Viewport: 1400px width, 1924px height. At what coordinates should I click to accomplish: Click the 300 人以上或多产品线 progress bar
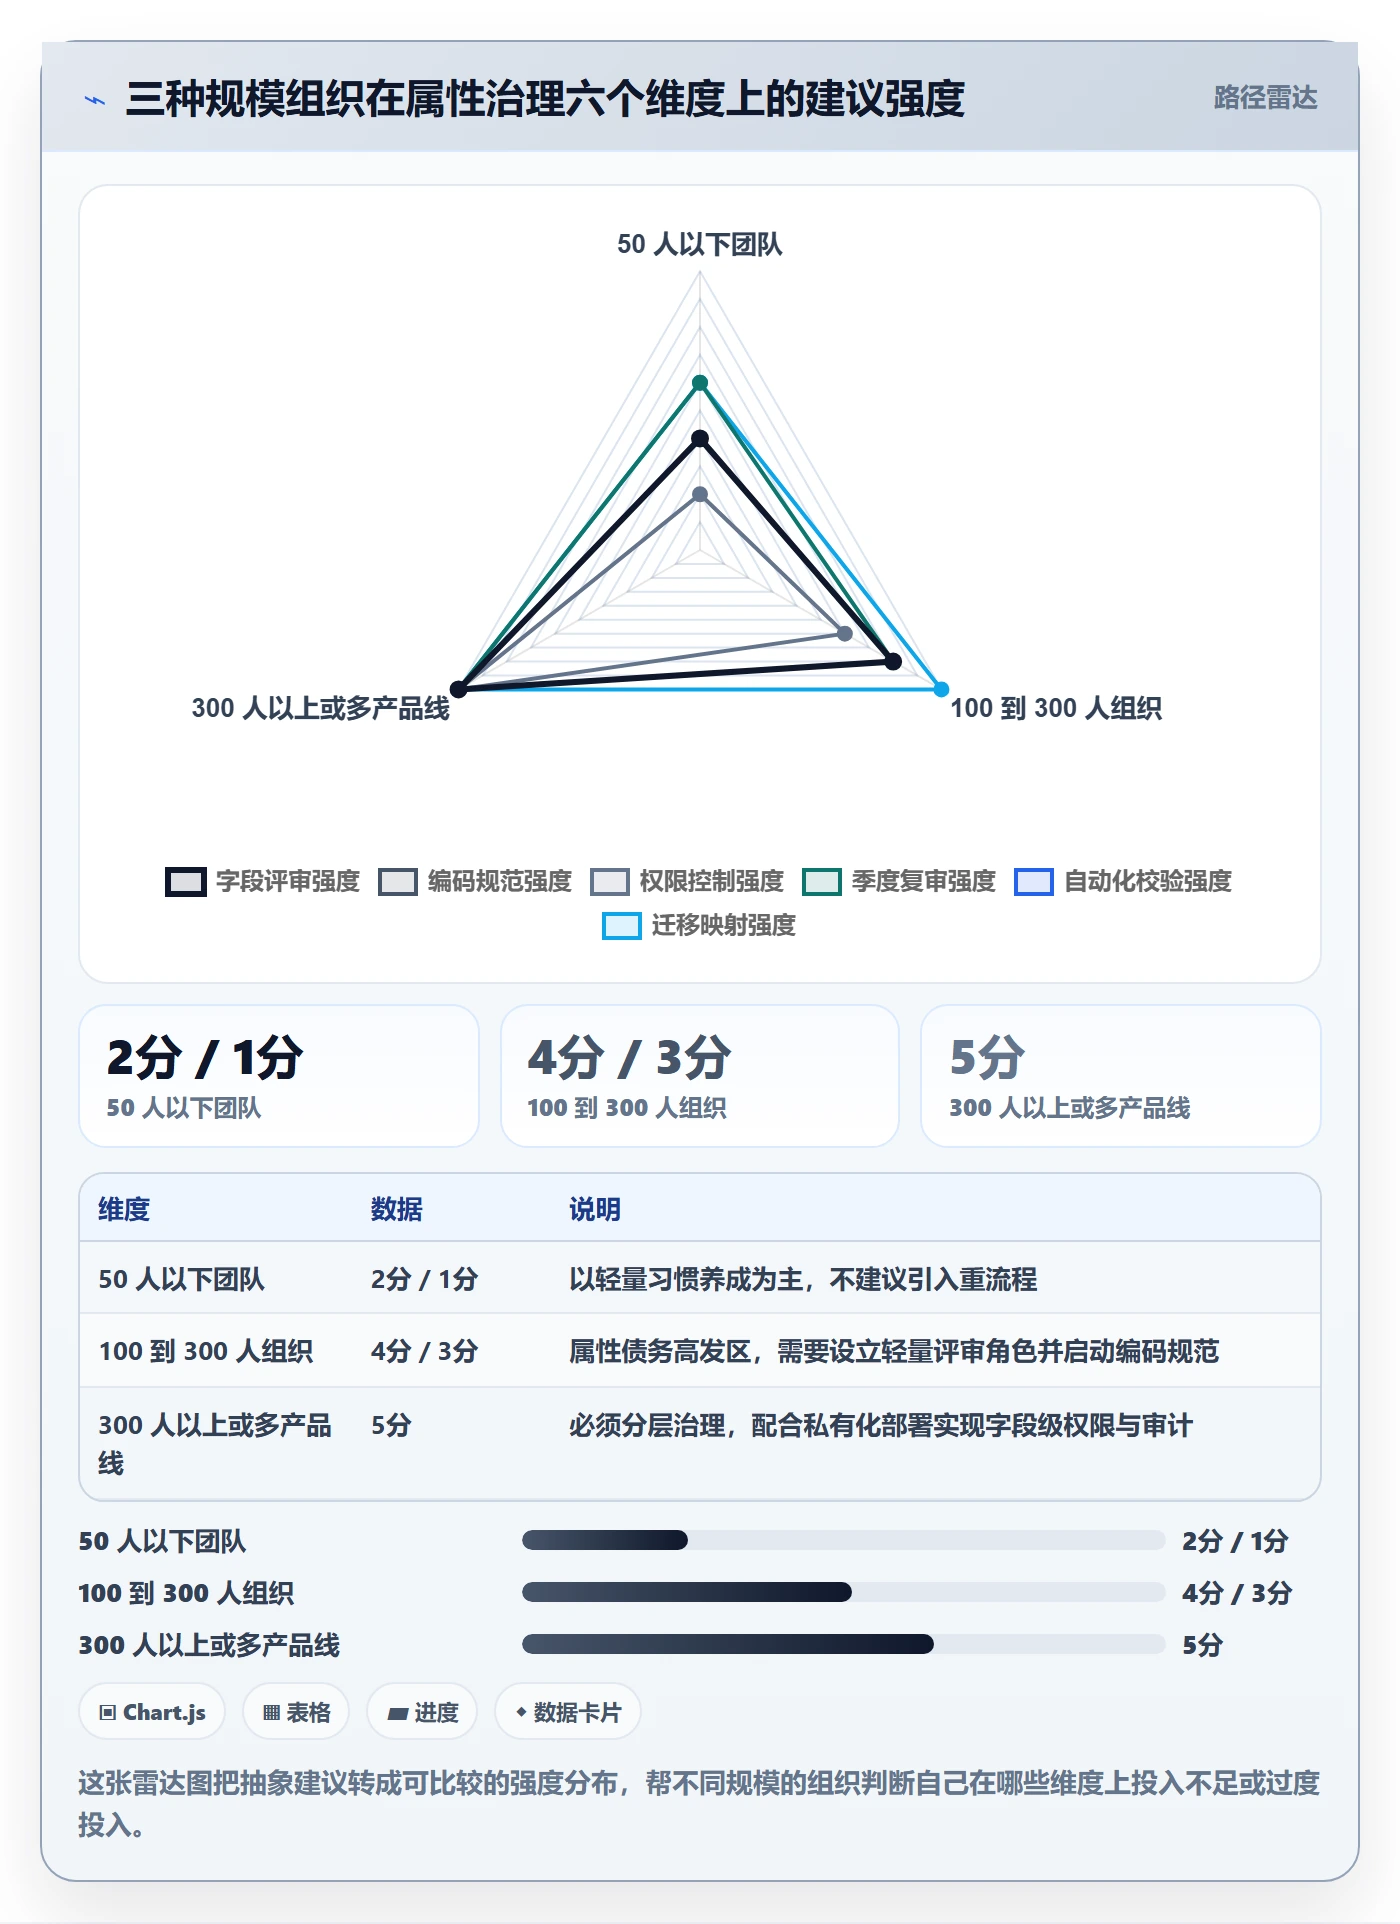(843, 1644)
